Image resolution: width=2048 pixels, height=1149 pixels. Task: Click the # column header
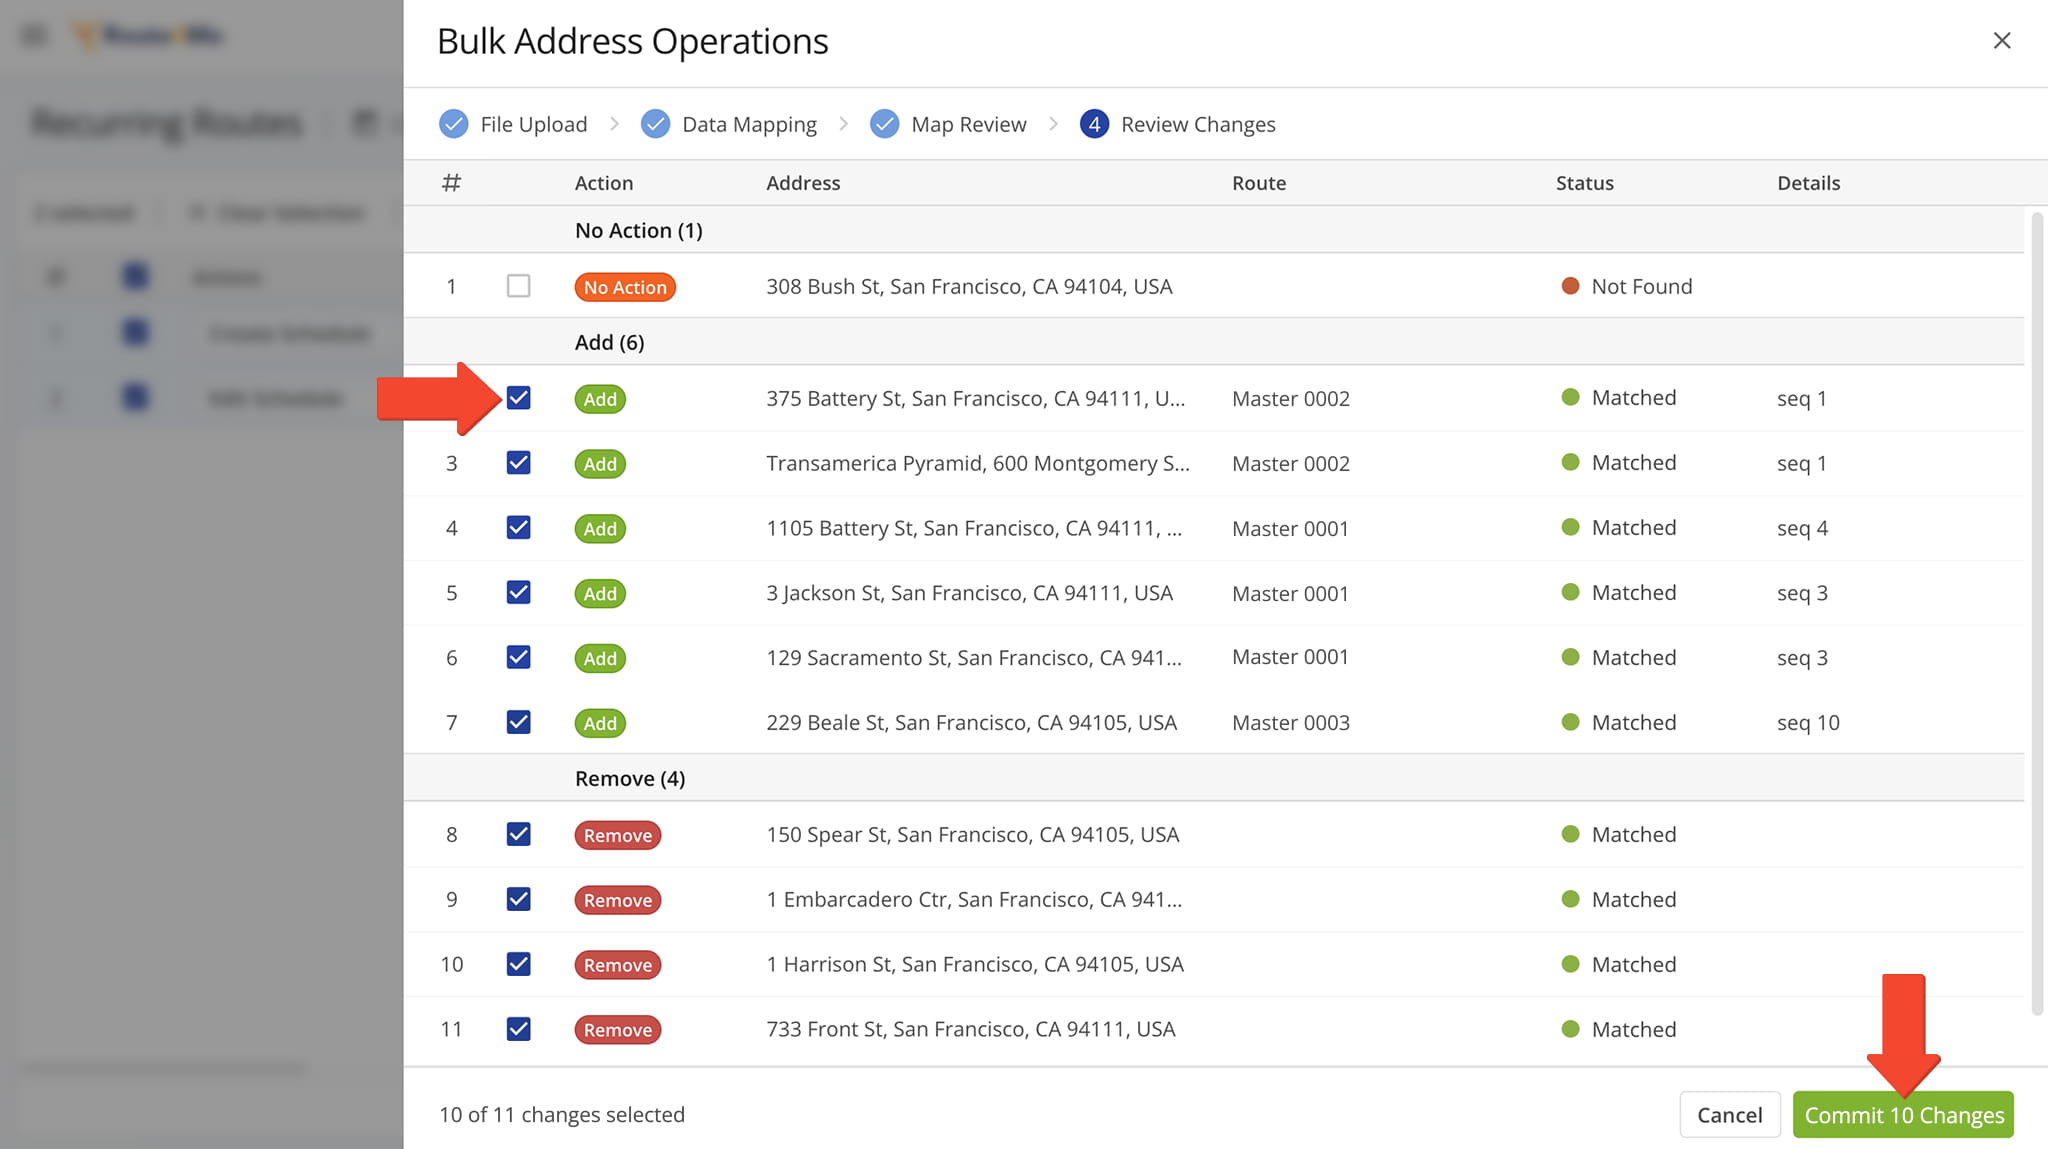click(451, 183)
